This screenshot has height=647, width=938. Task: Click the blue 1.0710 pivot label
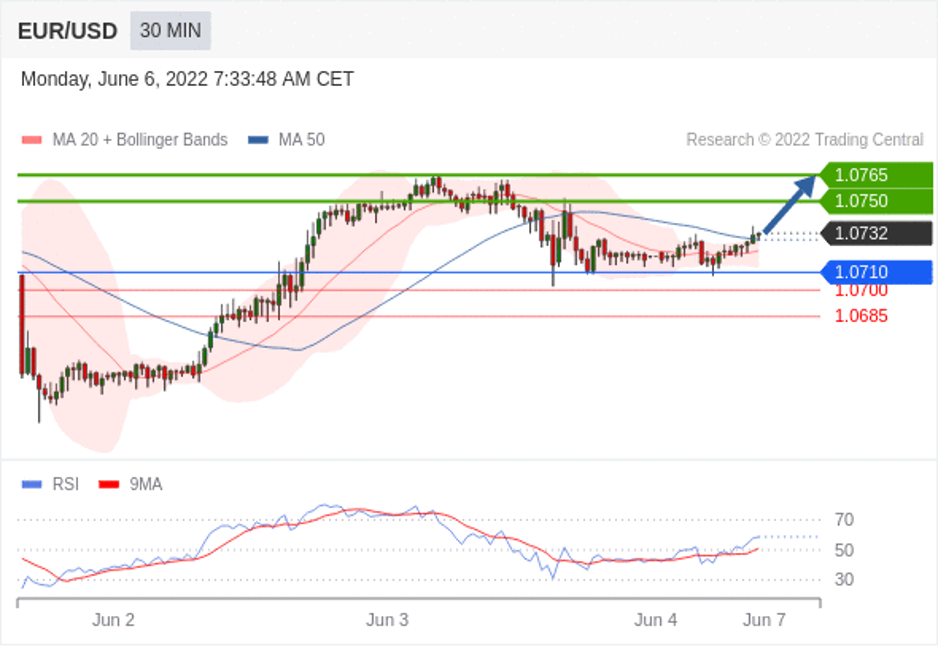tap(876, 272)
